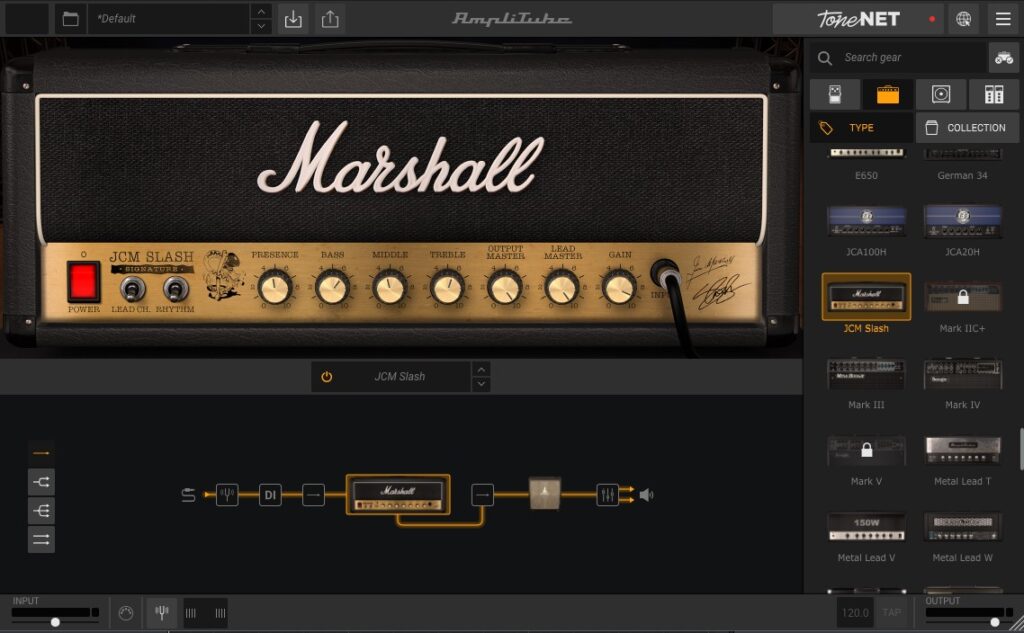1024x633 pixels.
Task: Switch to the stomp pedals tab
Action: 835,95
